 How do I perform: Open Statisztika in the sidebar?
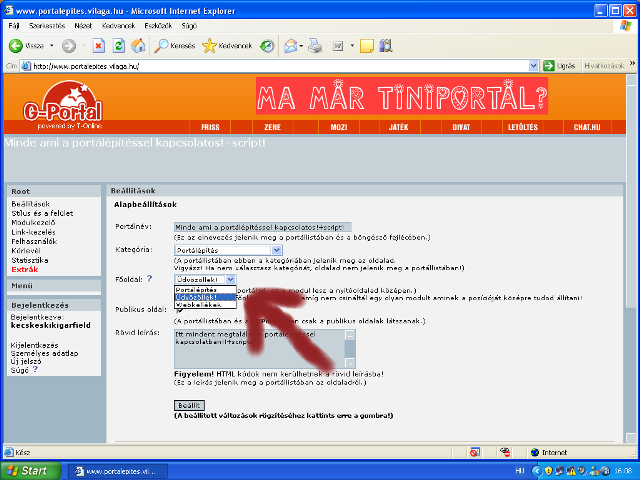click(29, 260)
